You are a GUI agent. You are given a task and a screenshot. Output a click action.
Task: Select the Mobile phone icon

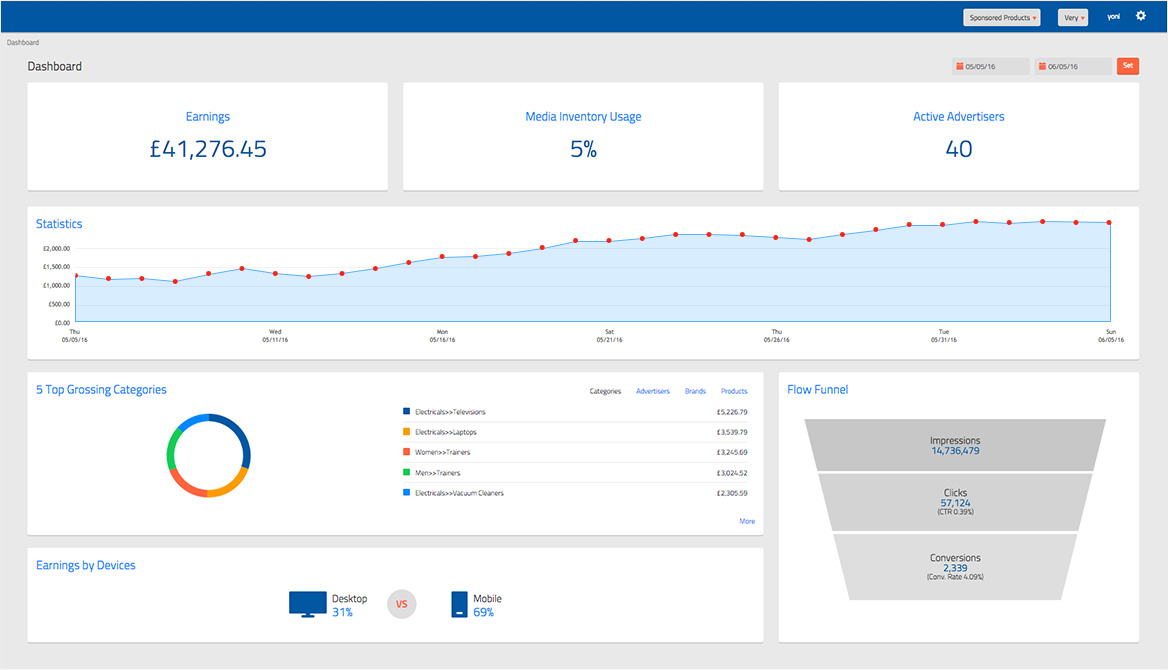tap(460, 604)
